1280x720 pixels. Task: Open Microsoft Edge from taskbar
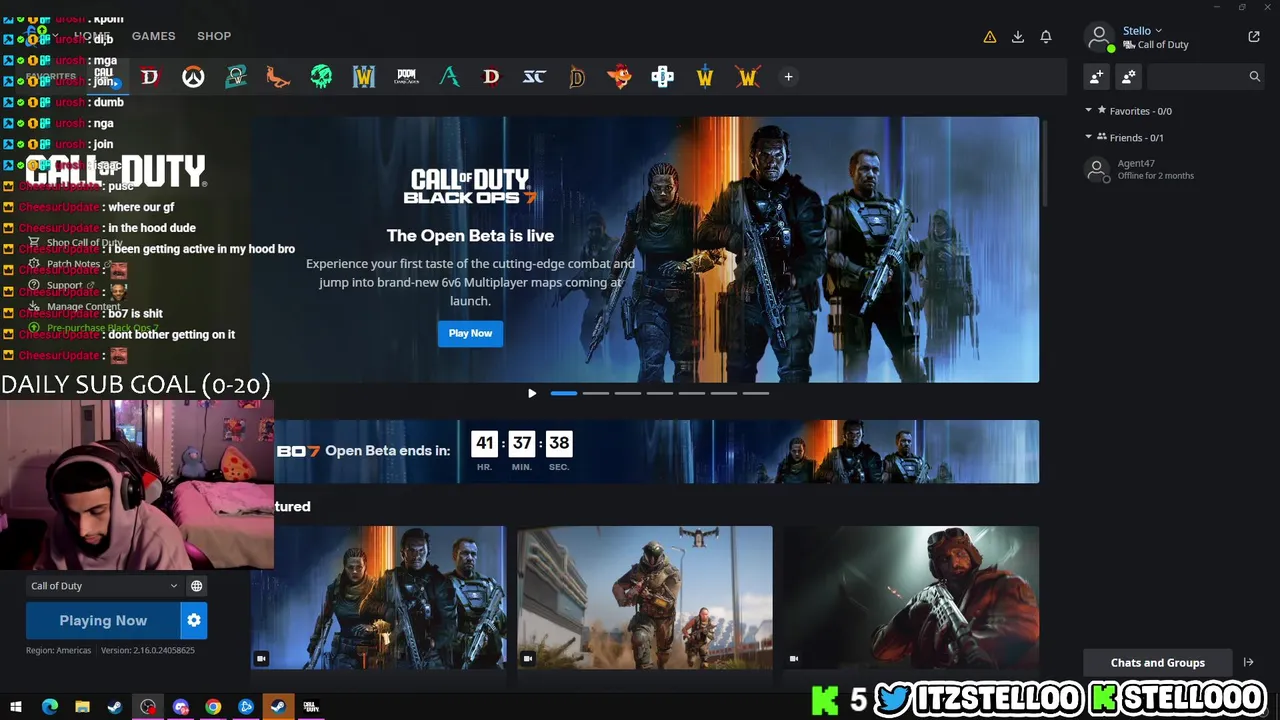pyautogui.click(x=50, y=707)
